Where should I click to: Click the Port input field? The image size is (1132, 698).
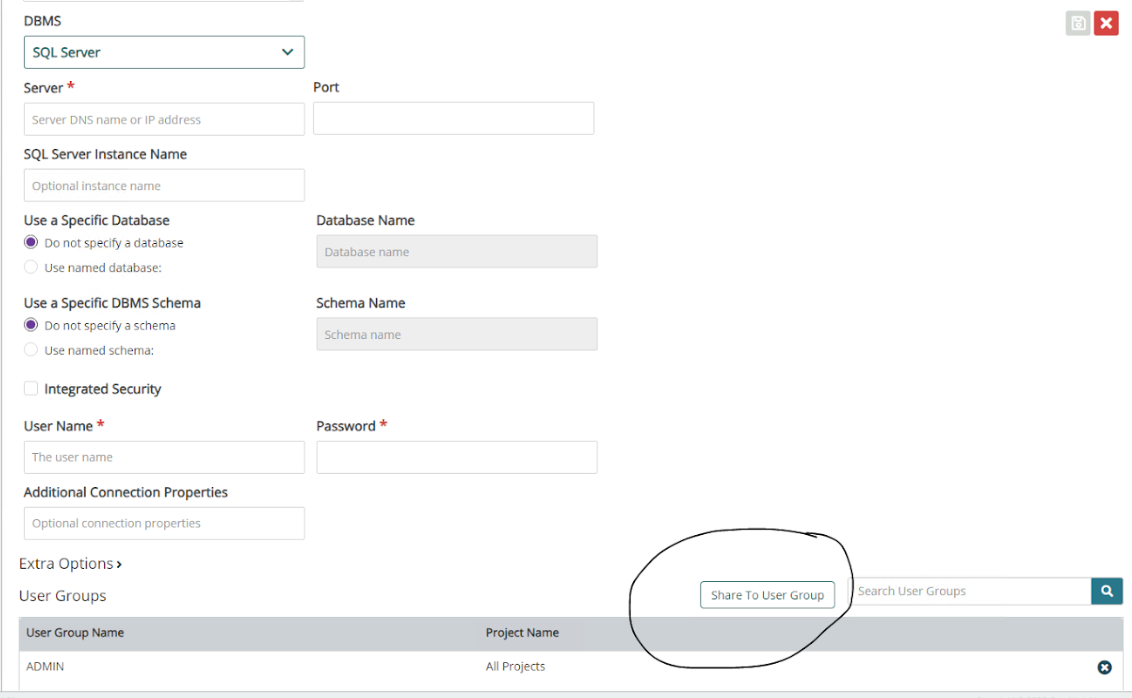coord(453,118)
